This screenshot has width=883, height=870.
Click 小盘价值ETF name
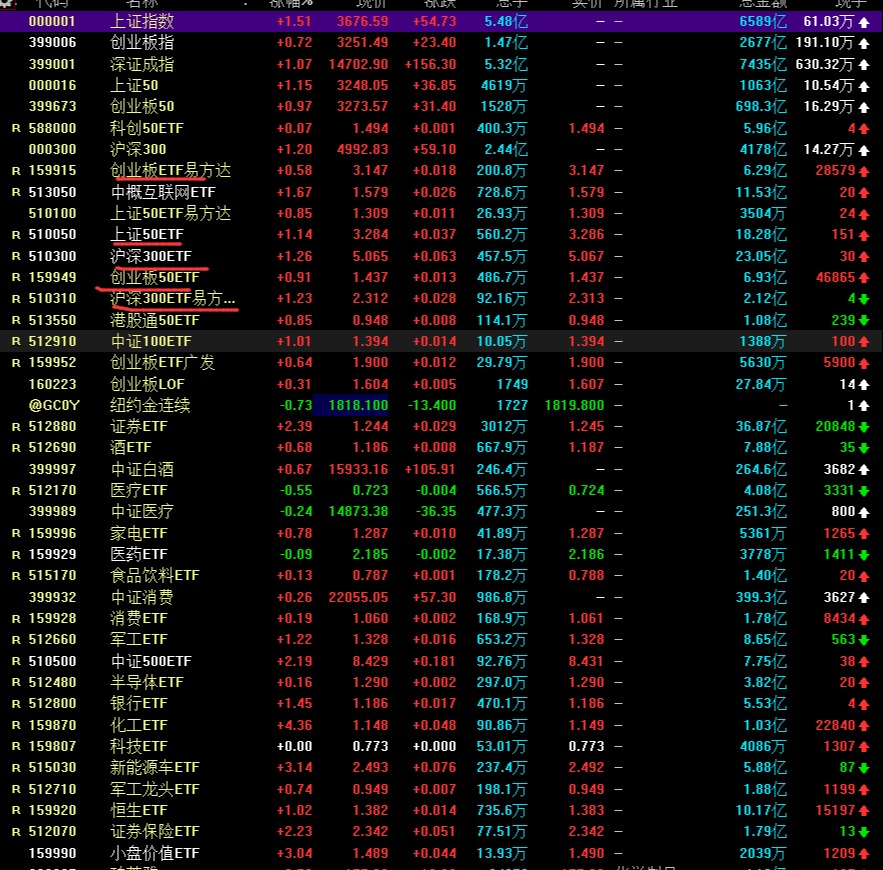[x=155, y=854]
